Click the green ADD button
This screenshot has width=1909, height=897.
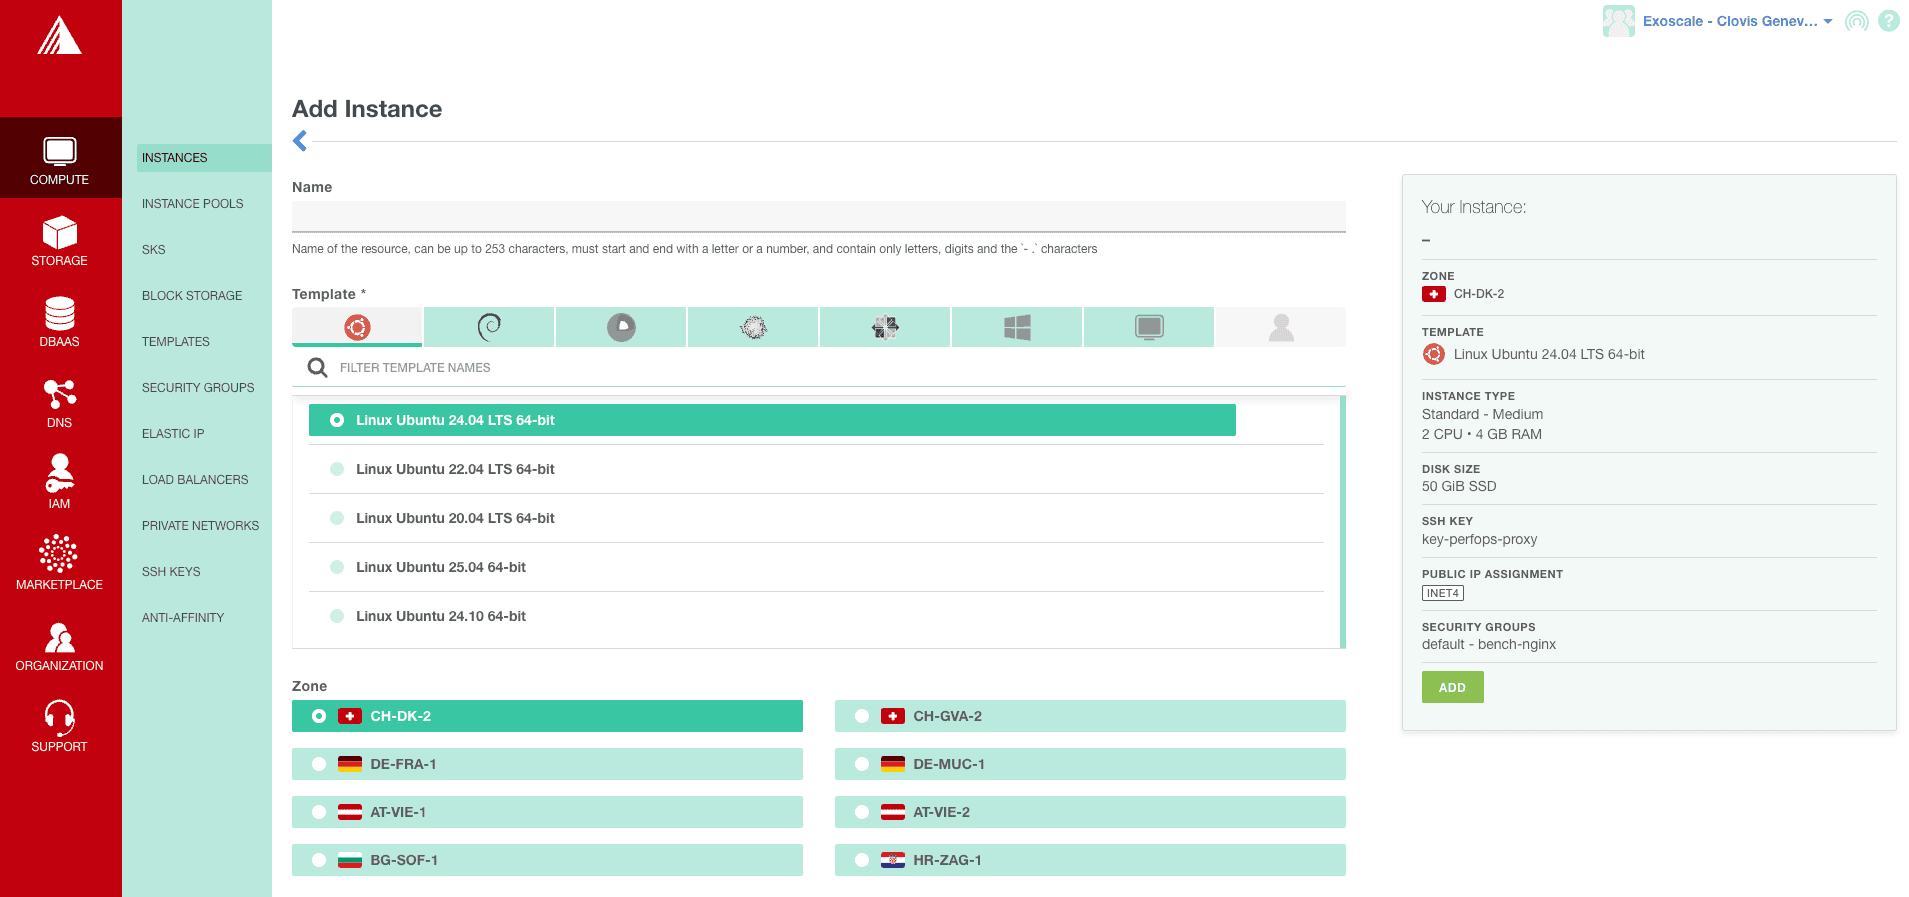pos(1452,687)
